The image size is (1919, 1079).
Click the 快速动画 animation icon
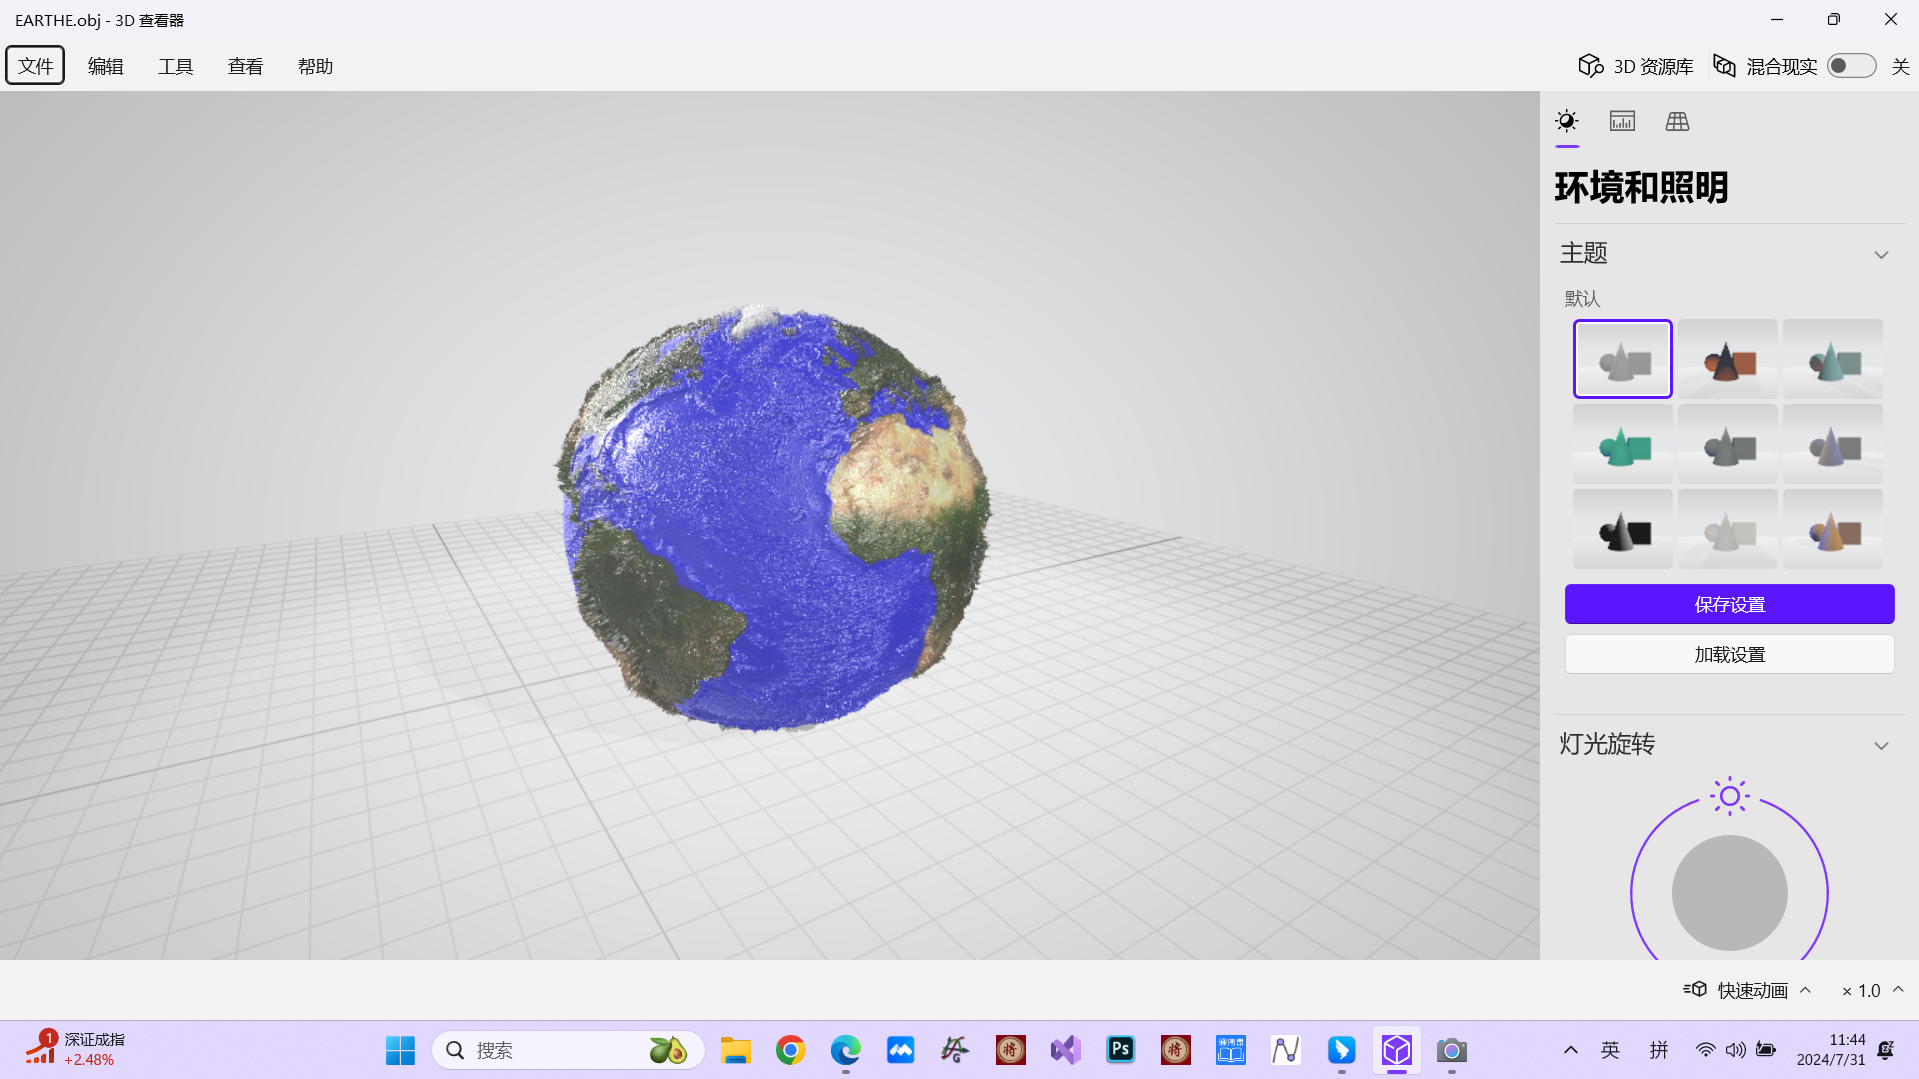tap(1695, 989)
